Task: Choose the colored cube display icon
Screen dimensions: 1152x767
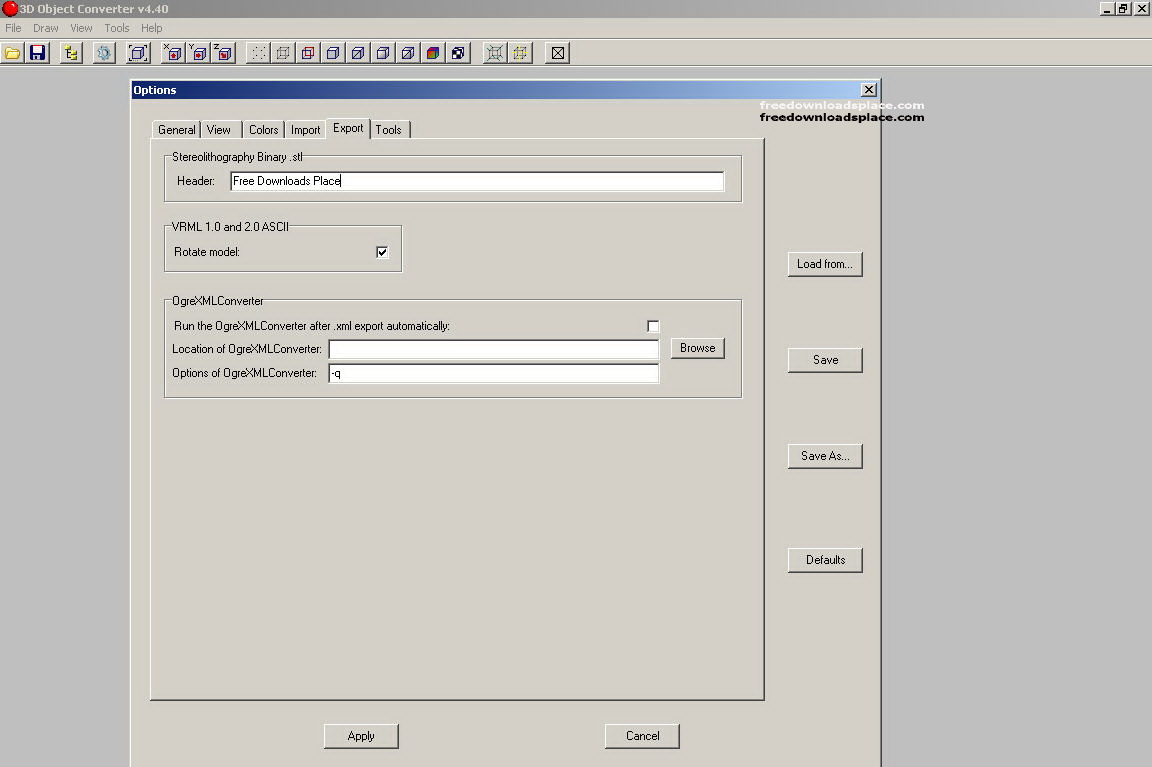Action: pyautogui.click(x=433, y=53)
